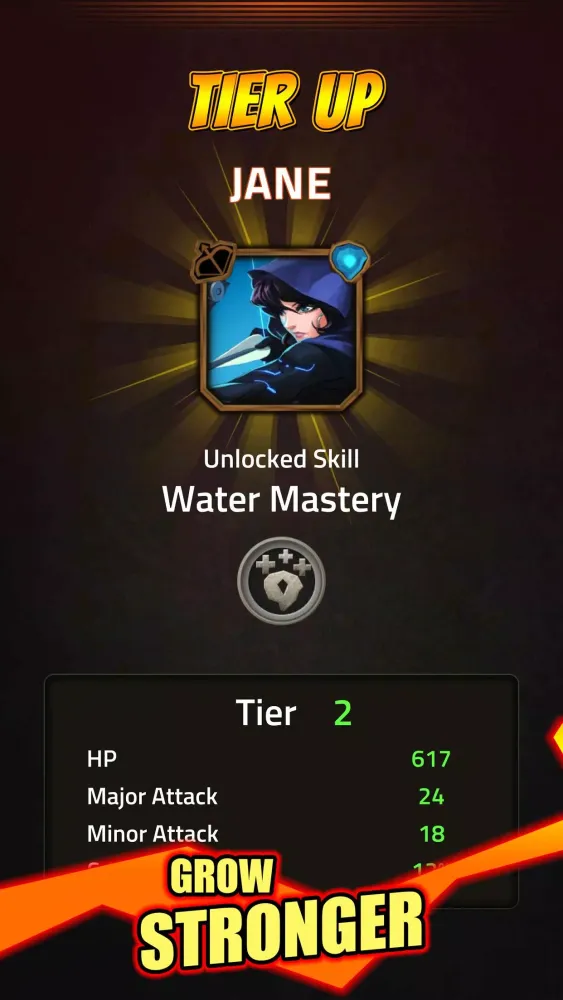Tap the crossbow class icon on portrait

coord(214,263)
